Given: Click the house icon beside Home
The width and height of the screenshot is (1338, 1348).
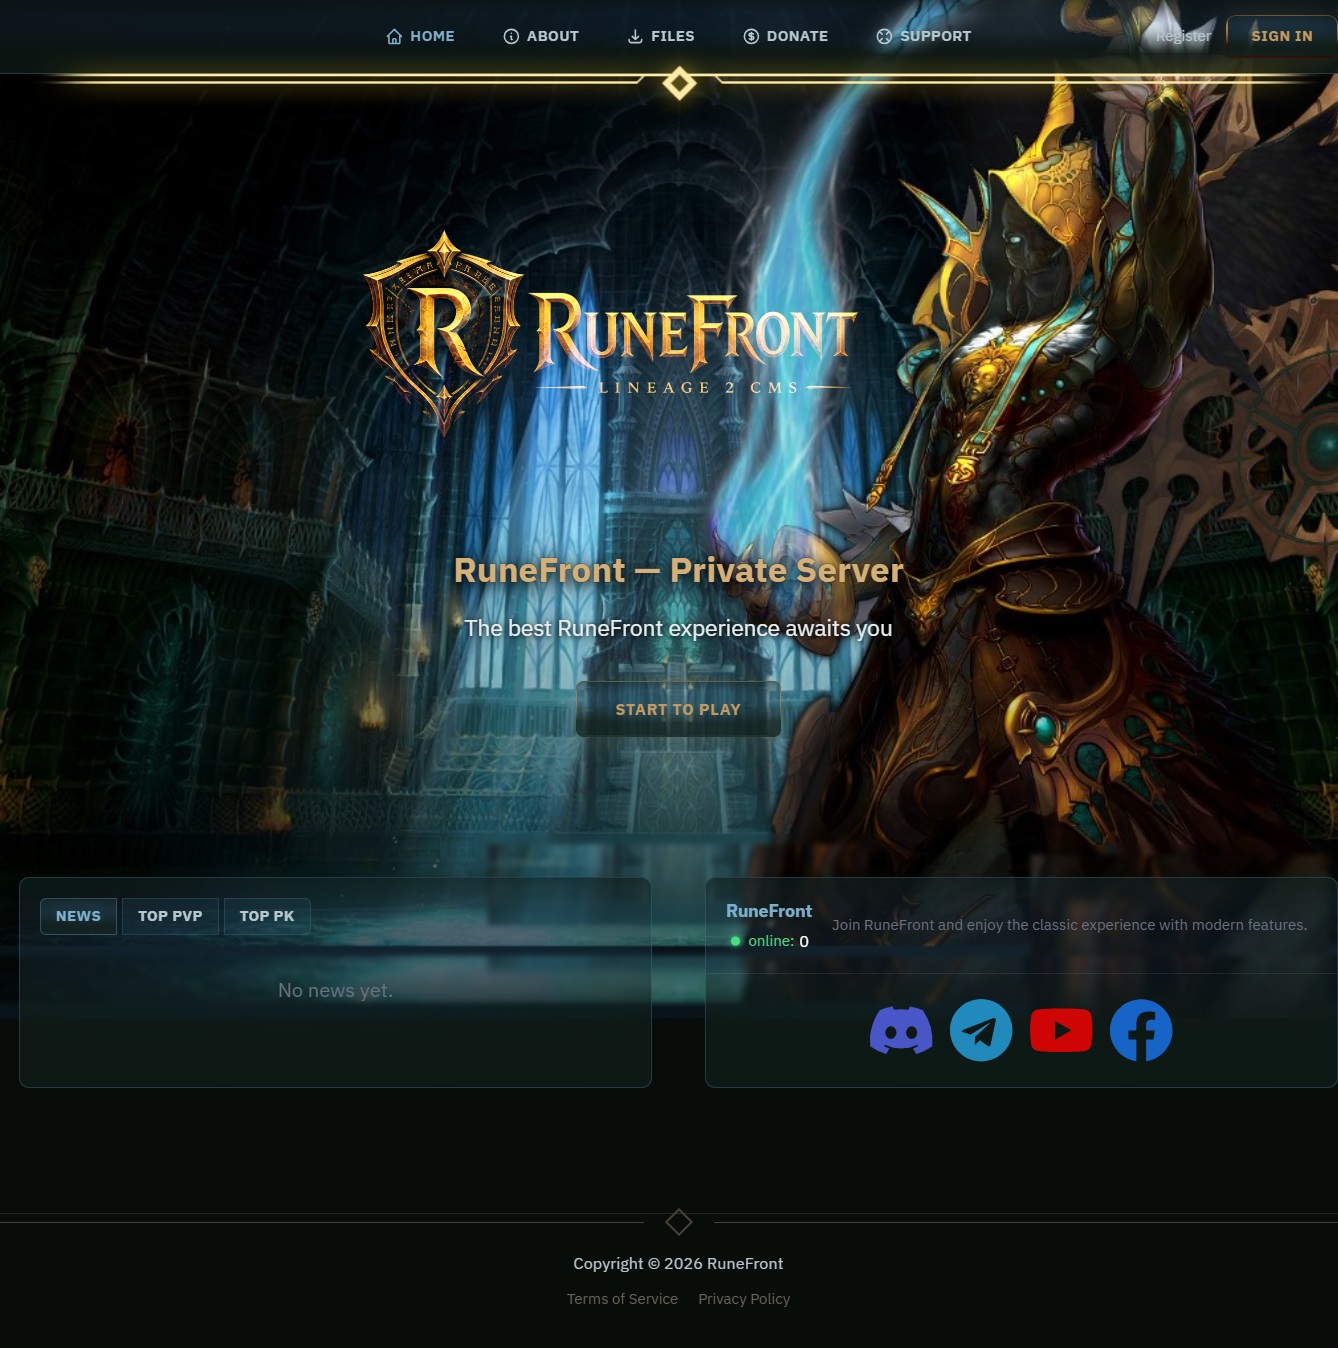Looking at the screenshot, I should [x=394, y=36].
